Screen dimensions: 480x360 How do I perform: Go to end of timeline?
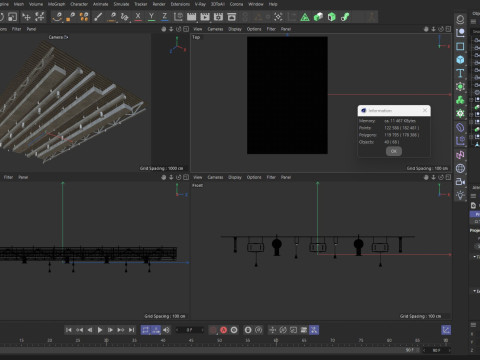tap(132, 330)
